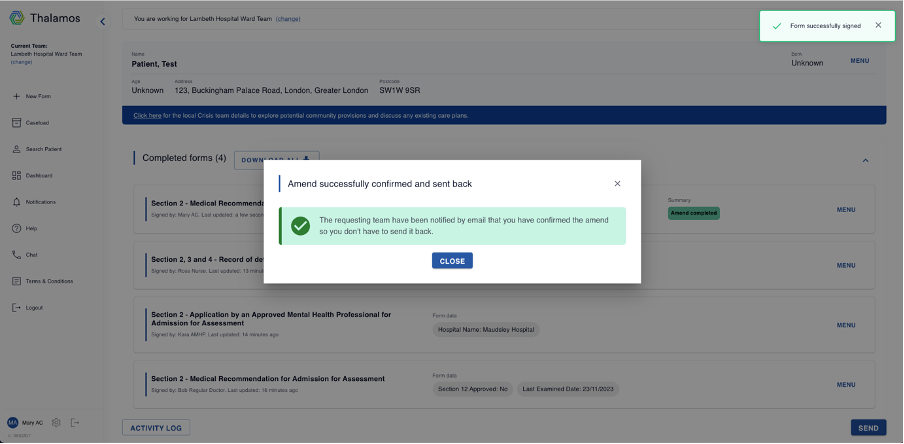Open Dashboard in the sidebar

point(39,176)
